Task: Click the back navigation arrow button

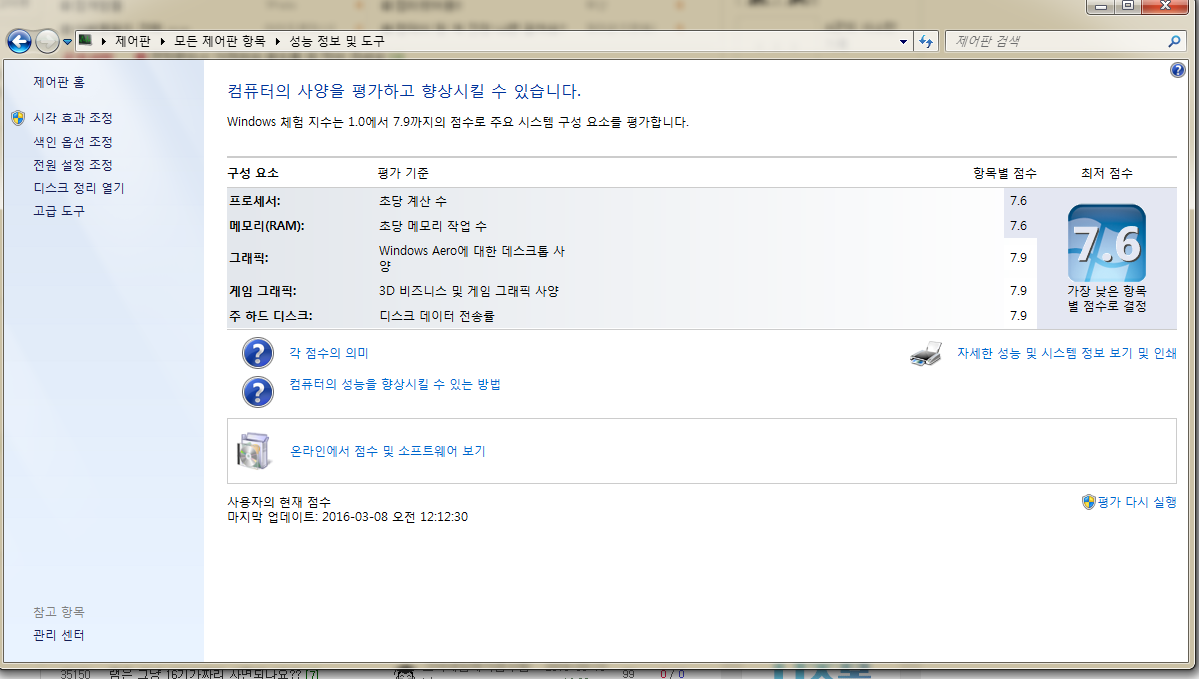Action: [19, 41]
